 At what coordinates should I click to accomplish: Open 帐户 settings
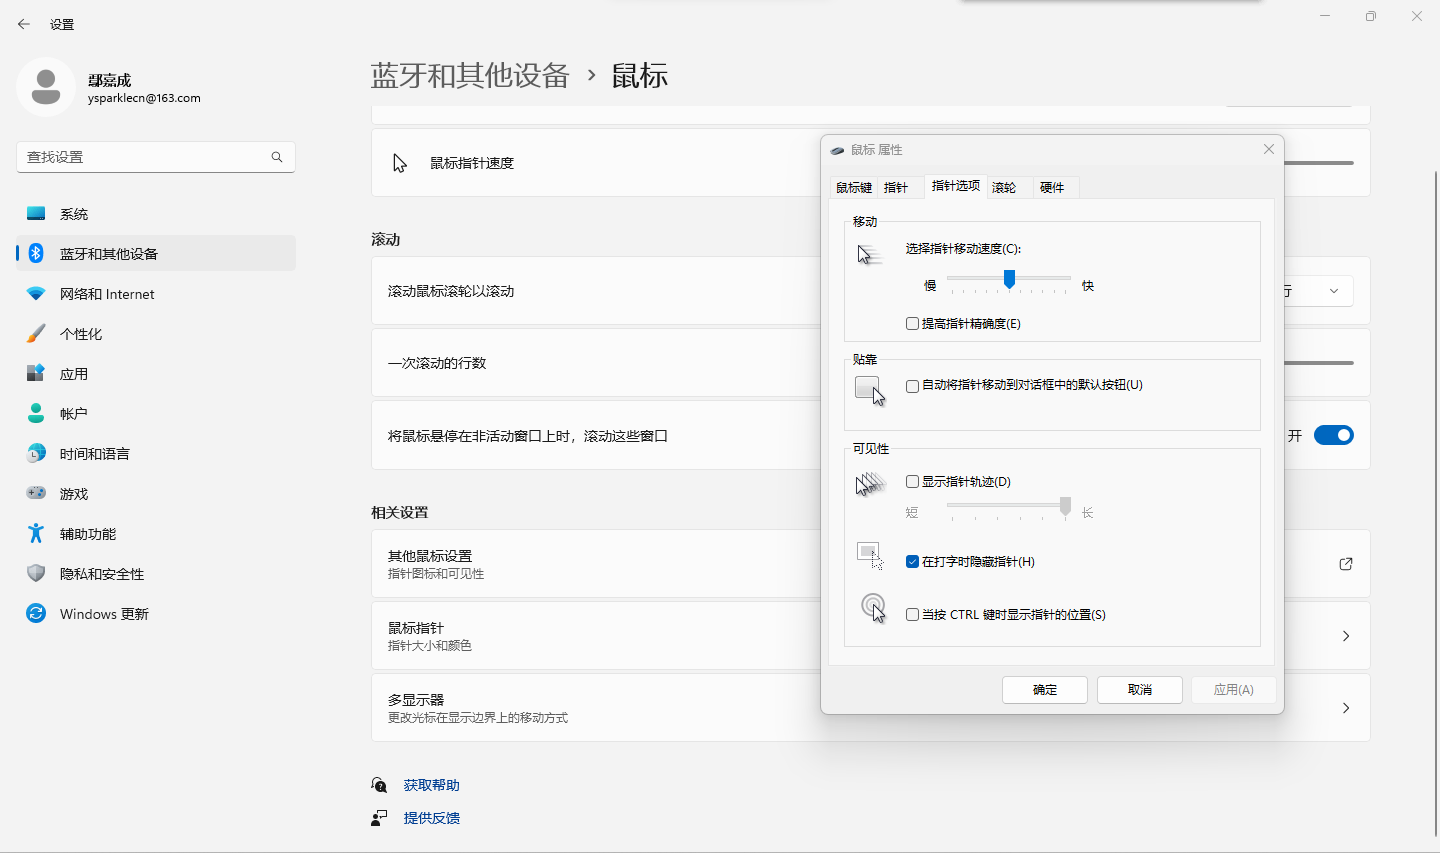click(x=156, y=414)
